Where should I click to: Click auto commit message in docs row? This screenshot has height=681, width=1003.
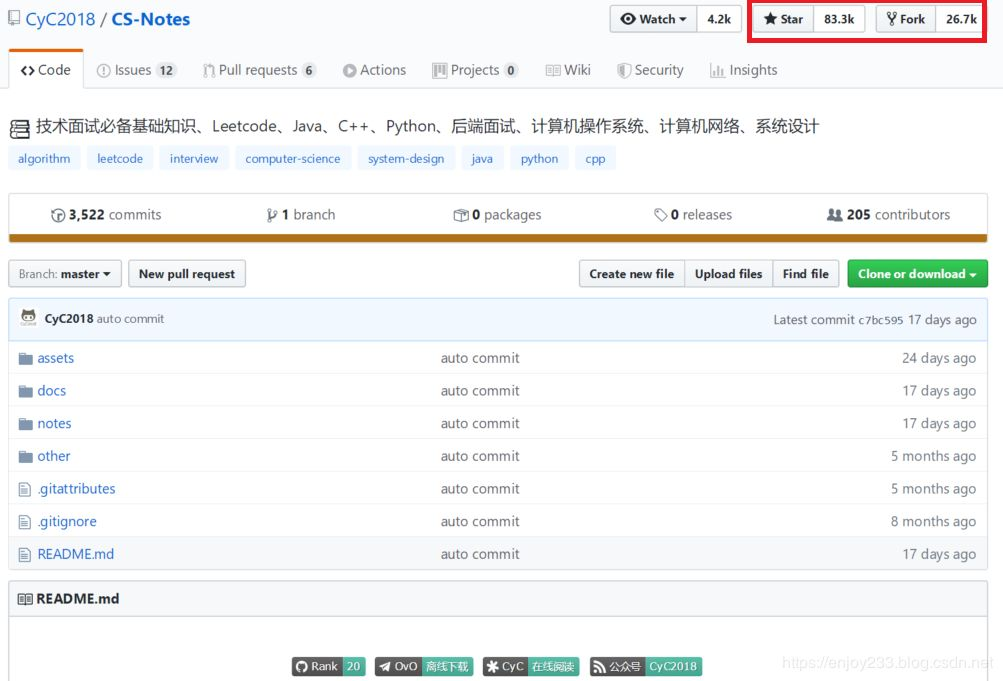tap(480, 391)
